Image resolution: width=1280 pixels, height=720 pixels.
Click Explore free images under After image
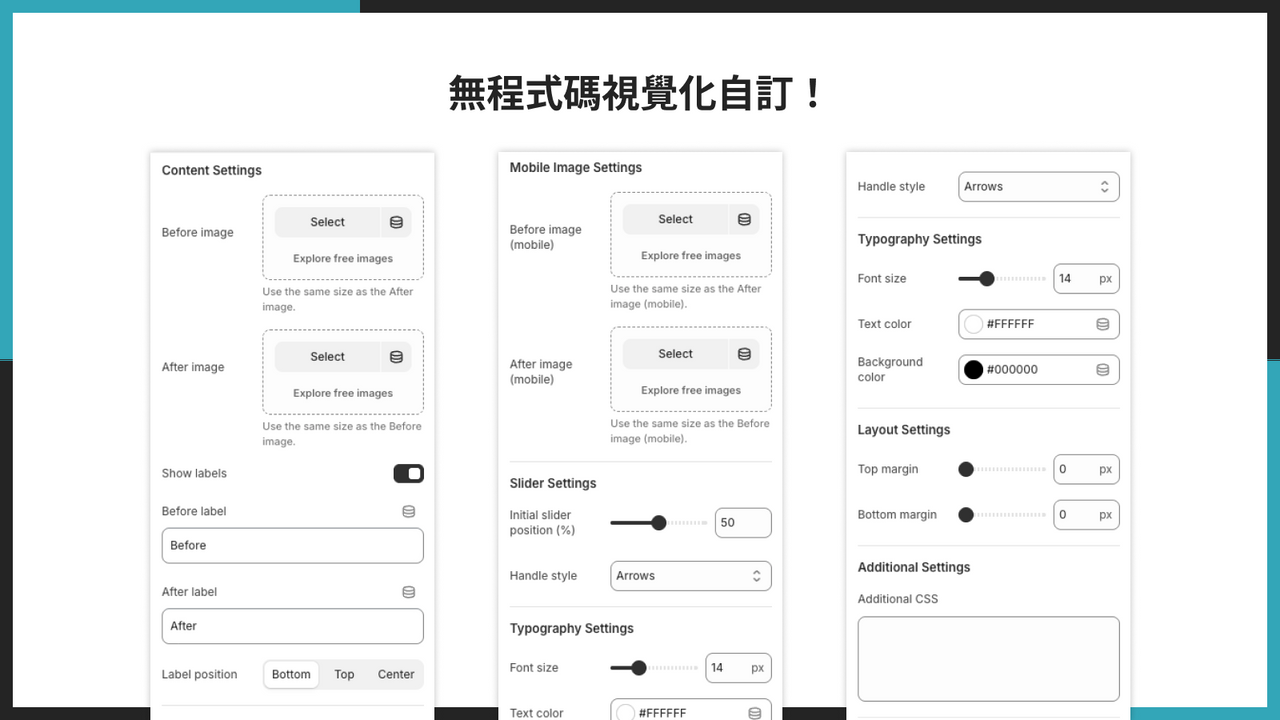click(343, 393)
